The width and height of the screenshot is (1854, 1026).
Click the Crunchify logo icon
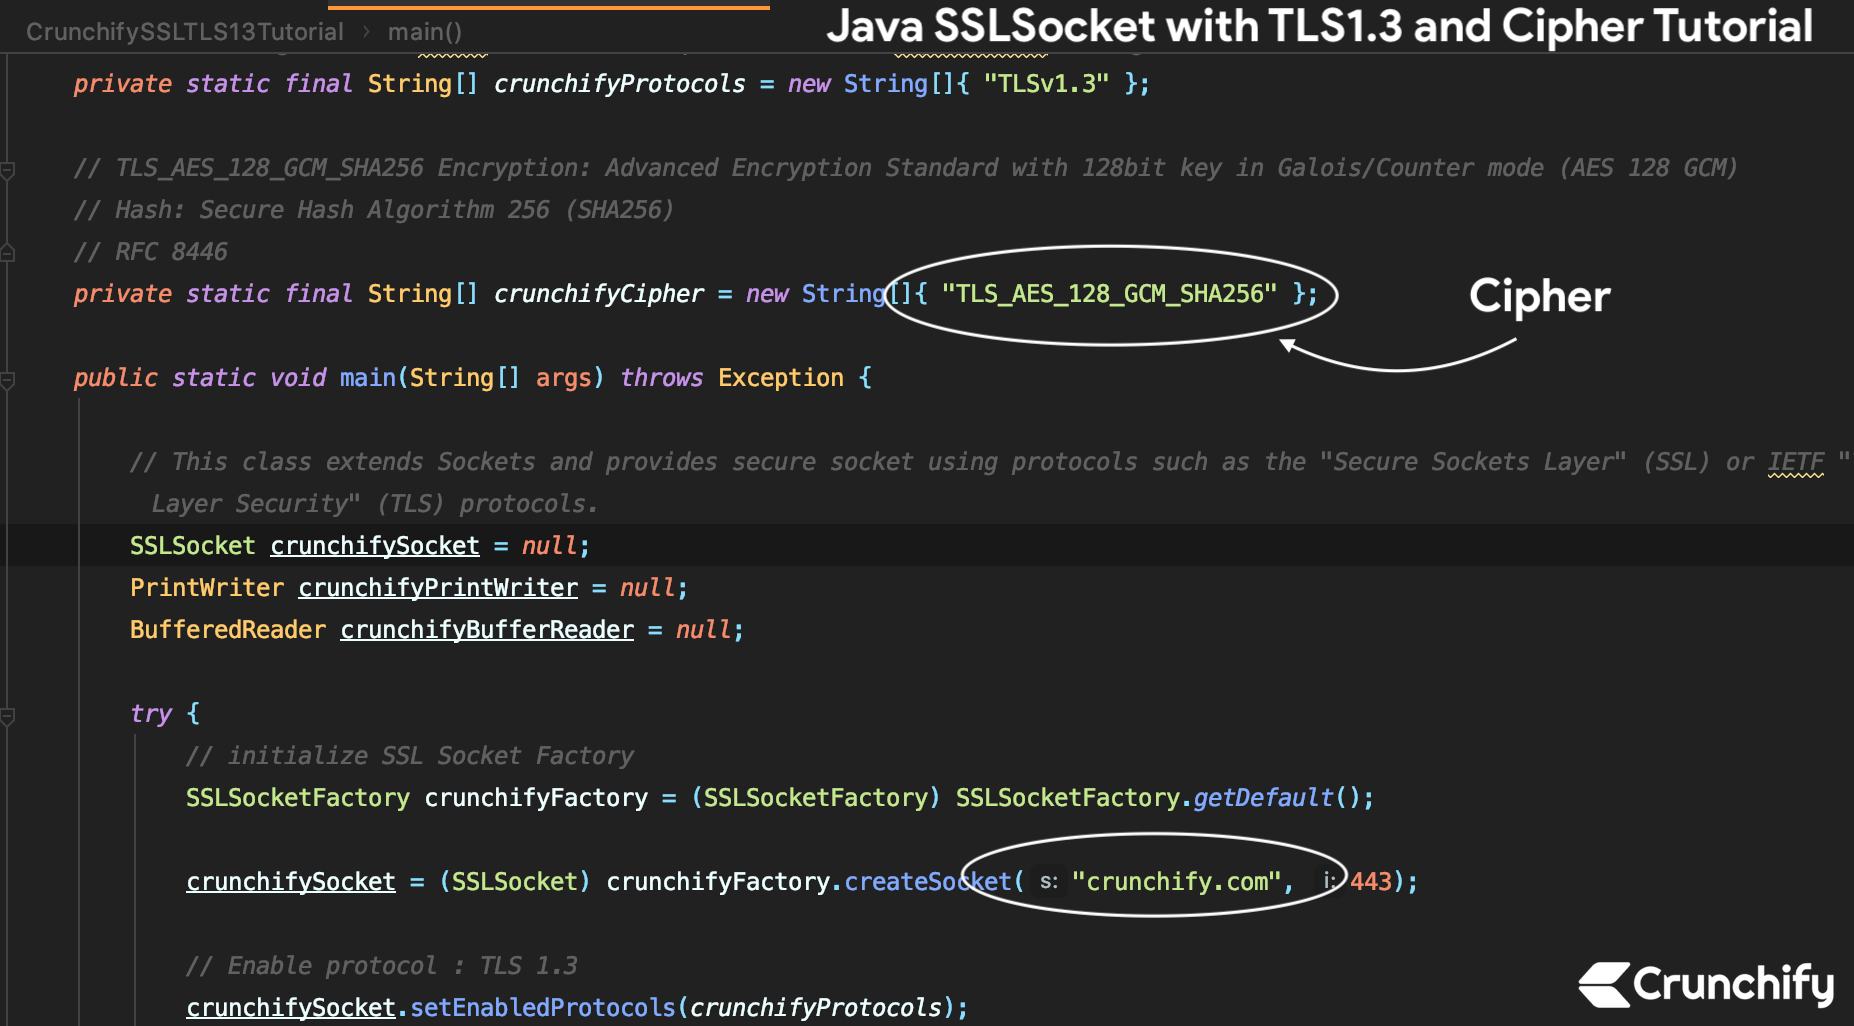point(1604,984)
